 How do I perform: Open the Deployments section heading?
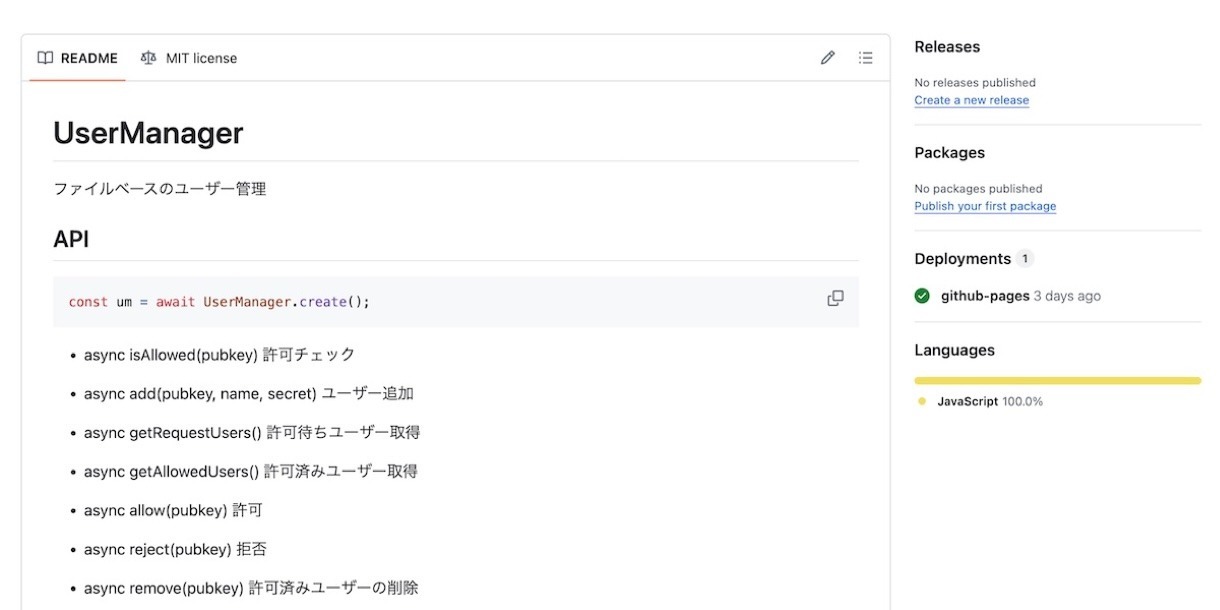pyautogui.click(x=962, y=259)
